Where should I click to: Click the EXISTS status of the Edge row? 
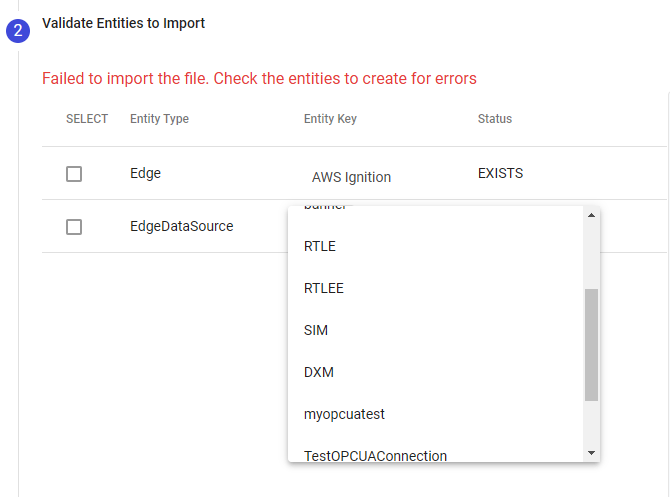click(x=500, y=173)
